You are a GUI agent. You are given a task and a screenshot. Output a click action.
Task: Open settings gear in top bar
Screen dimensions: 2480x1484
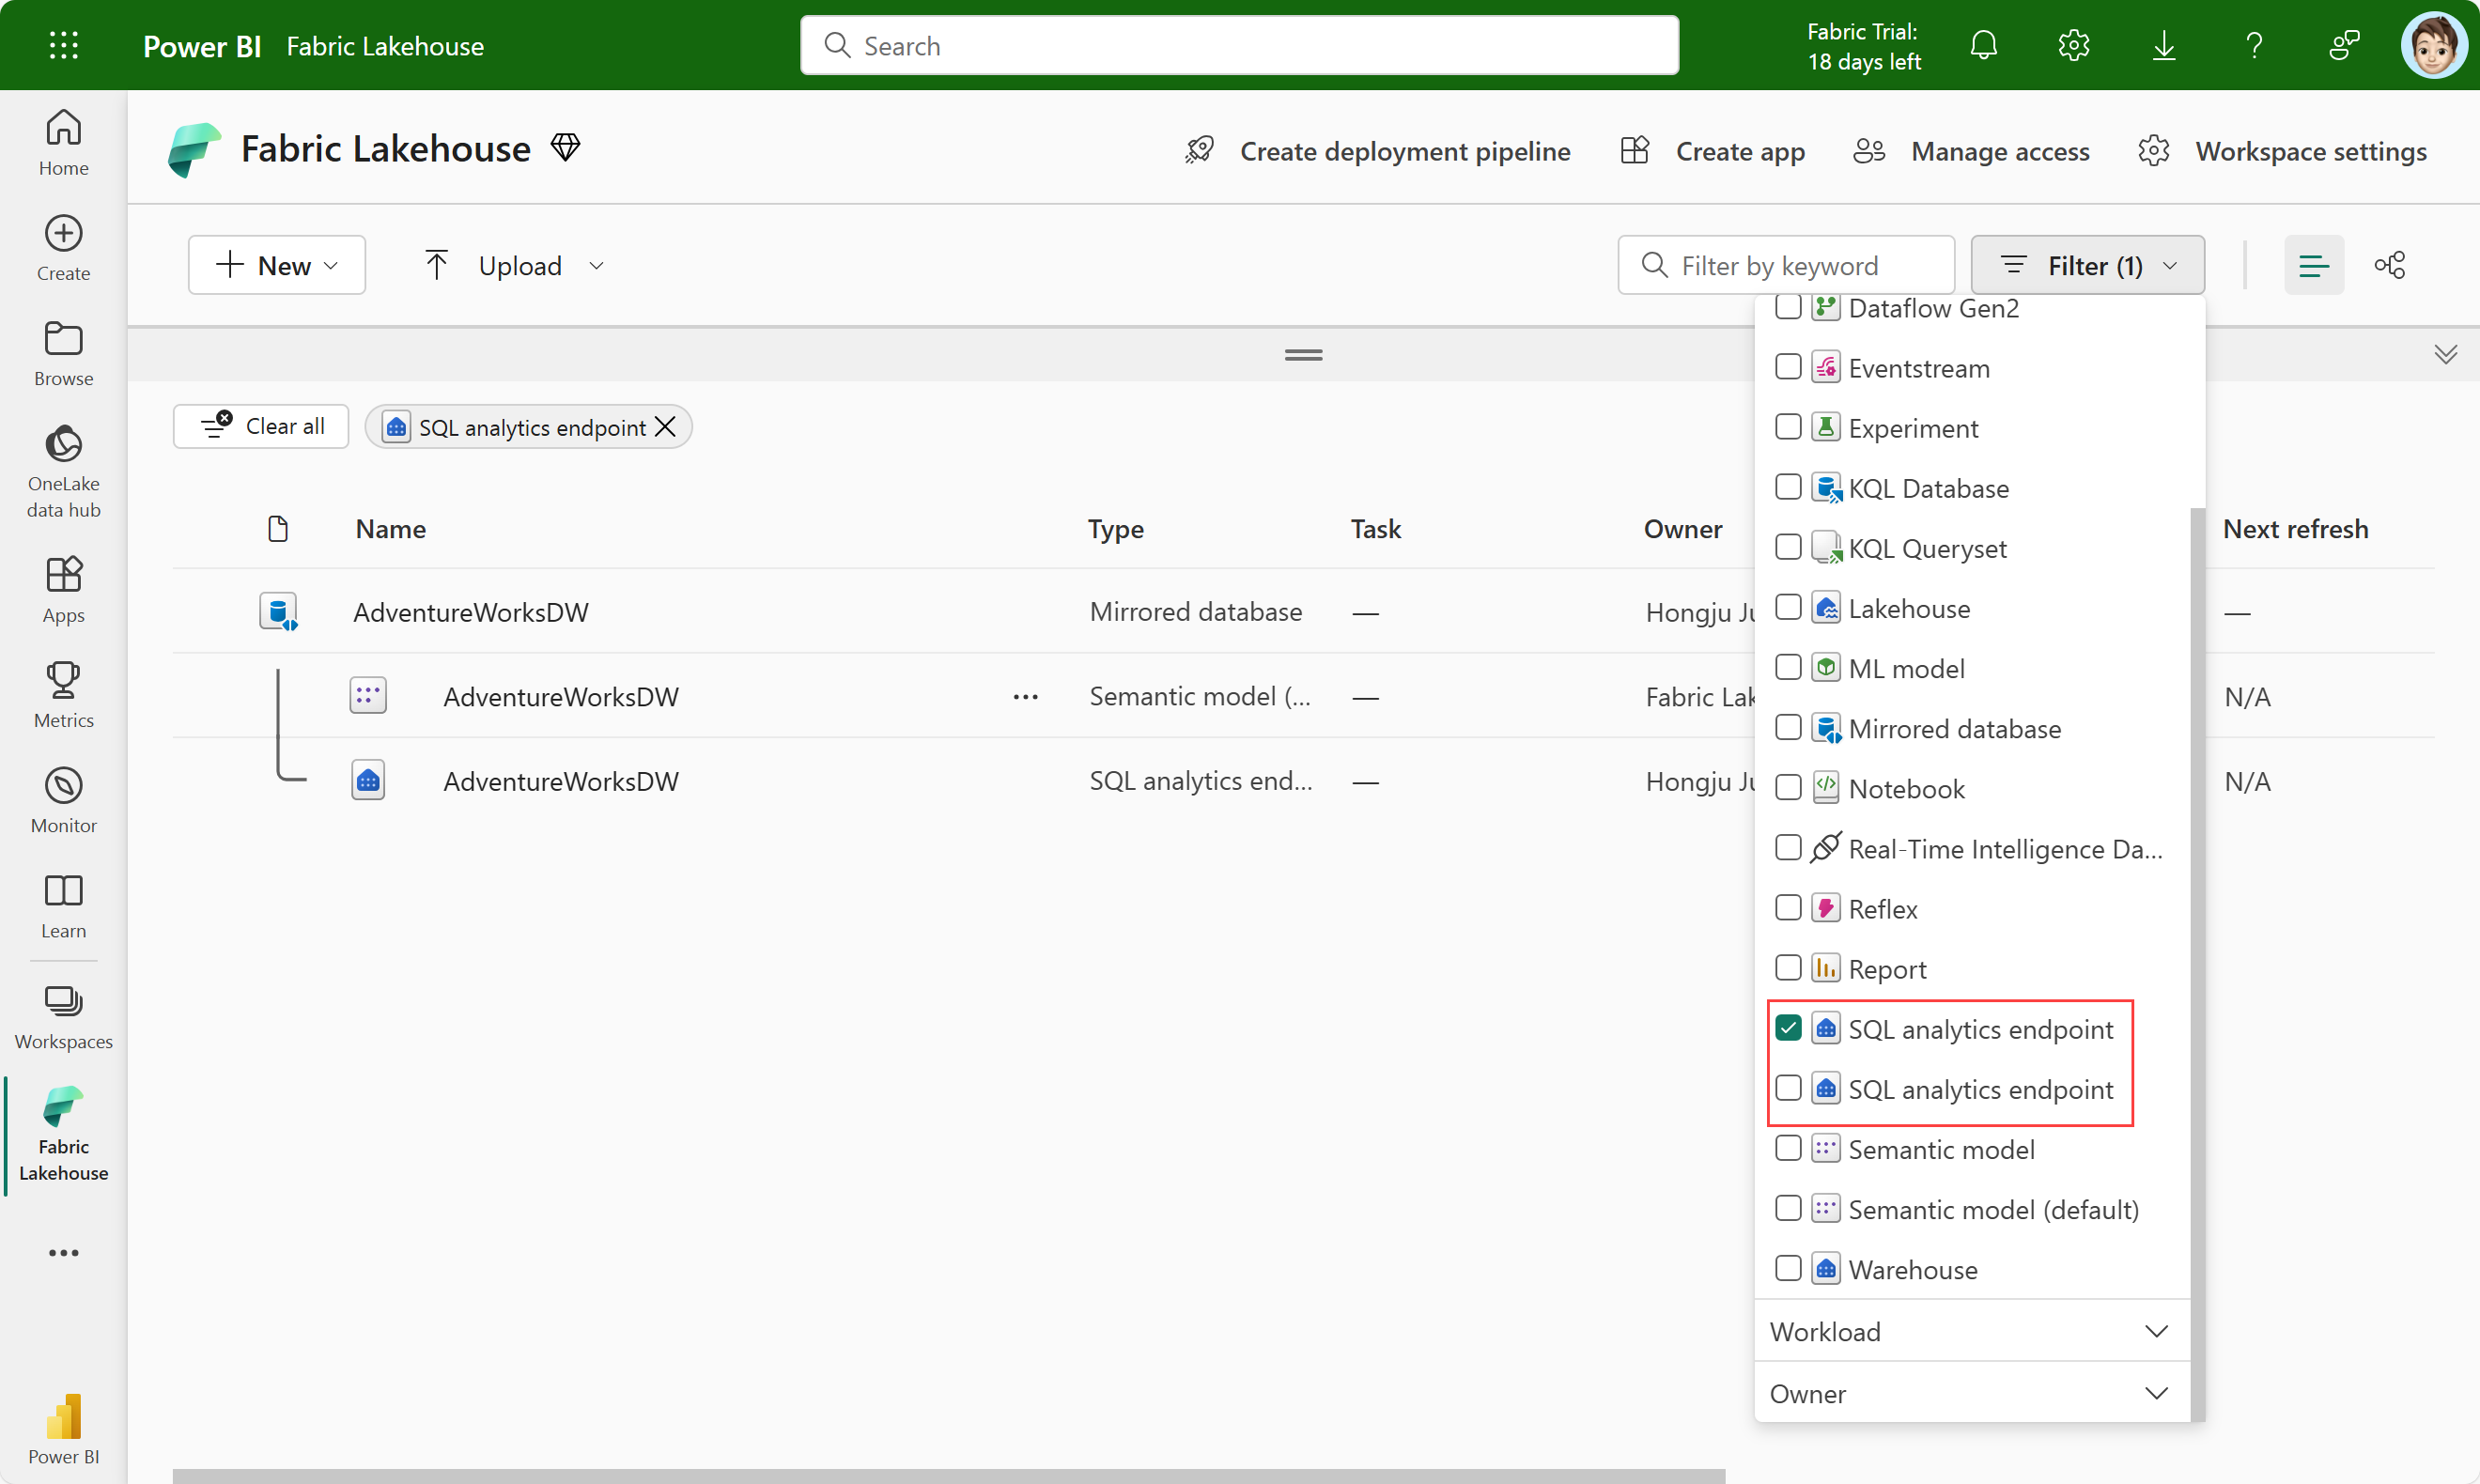pos(2074,46)
